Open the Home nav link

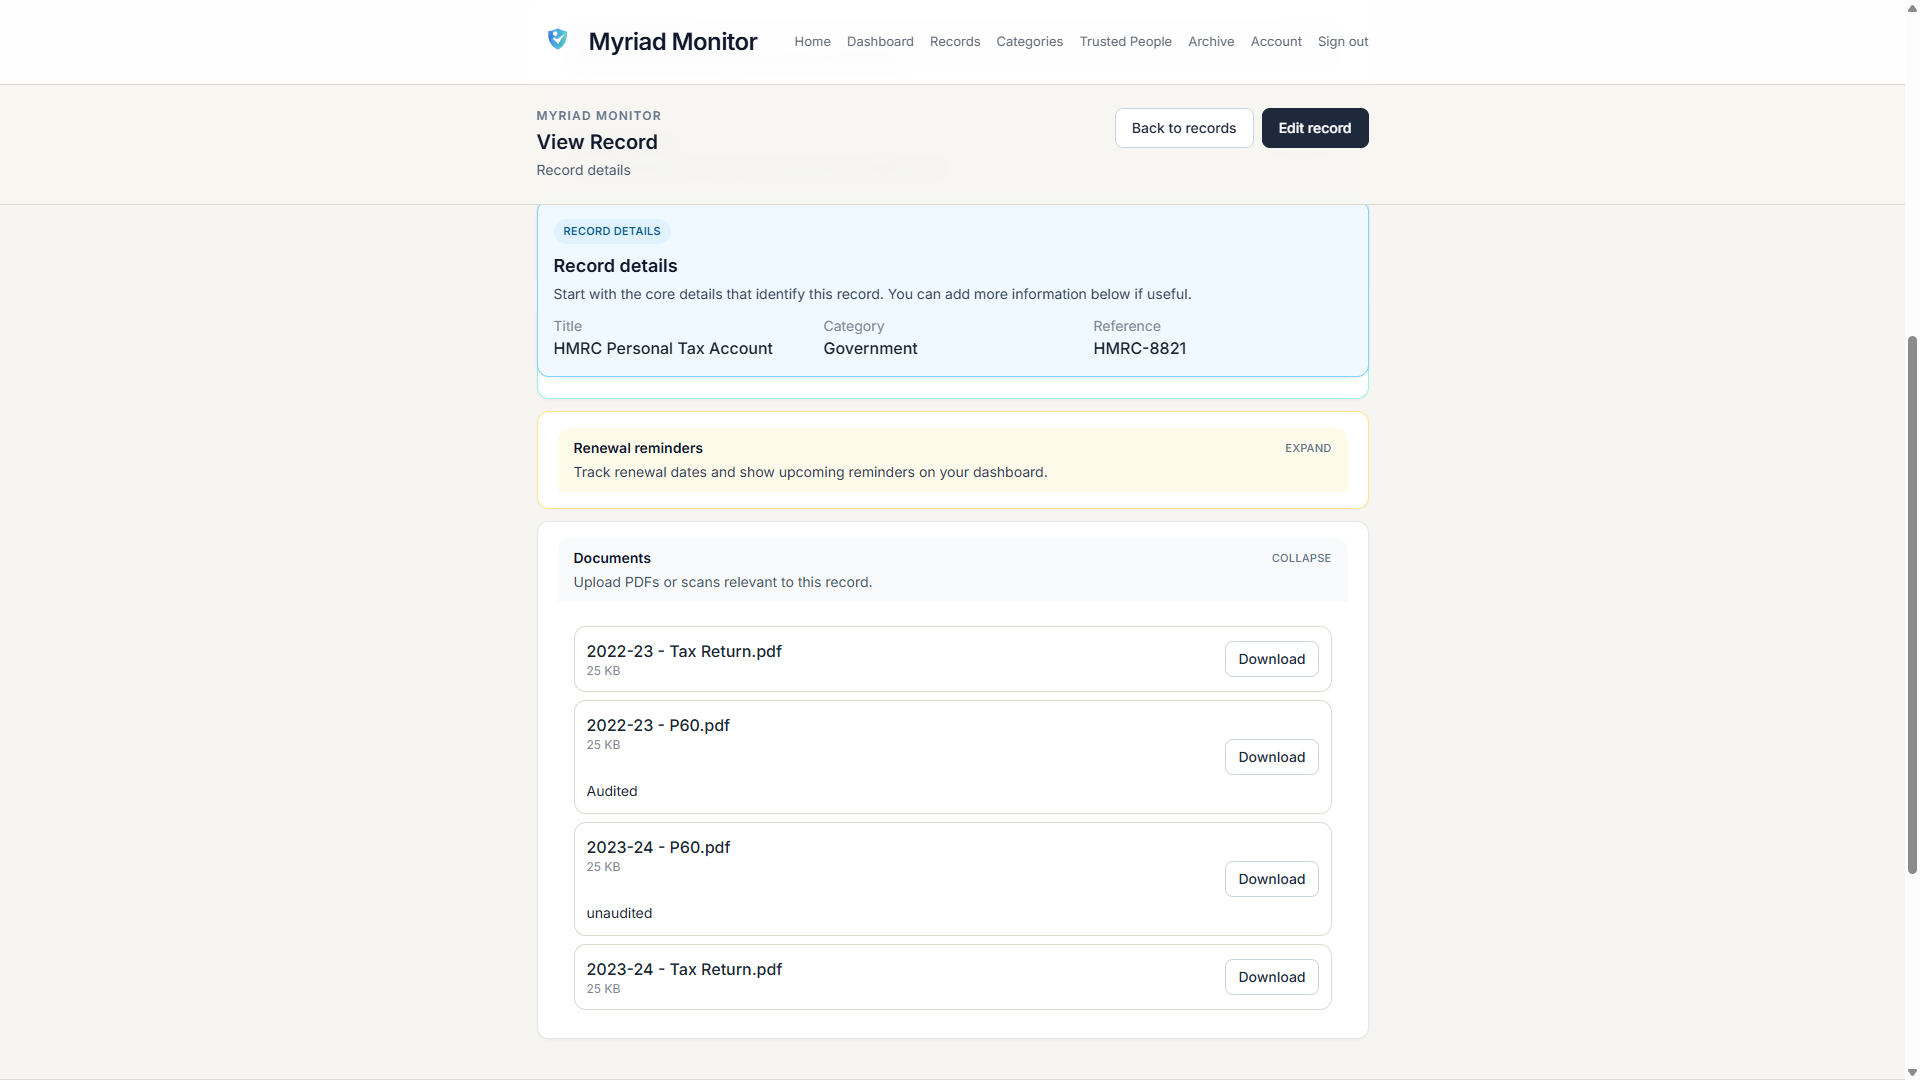click(x=812, y=42)
